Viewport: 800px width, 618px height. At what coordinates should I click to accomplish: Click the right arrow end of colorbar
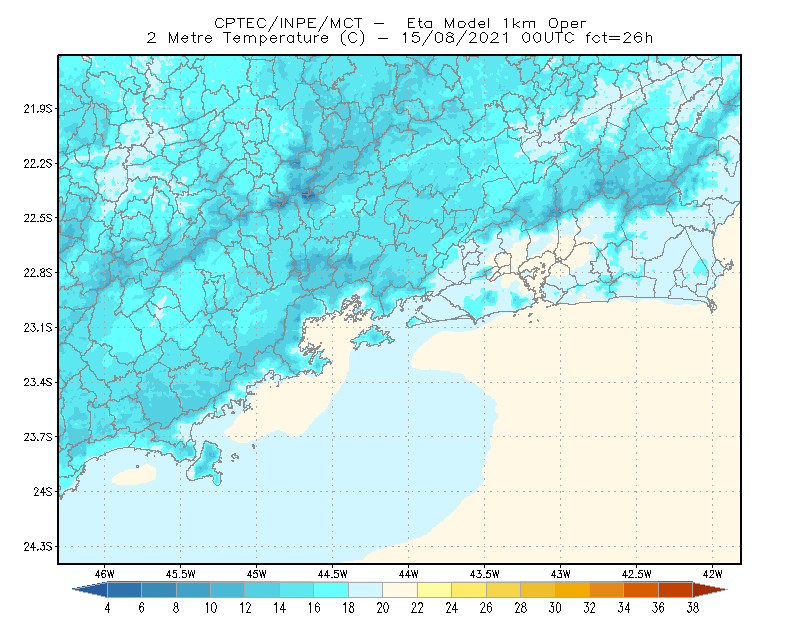click(x=710, y=590)
